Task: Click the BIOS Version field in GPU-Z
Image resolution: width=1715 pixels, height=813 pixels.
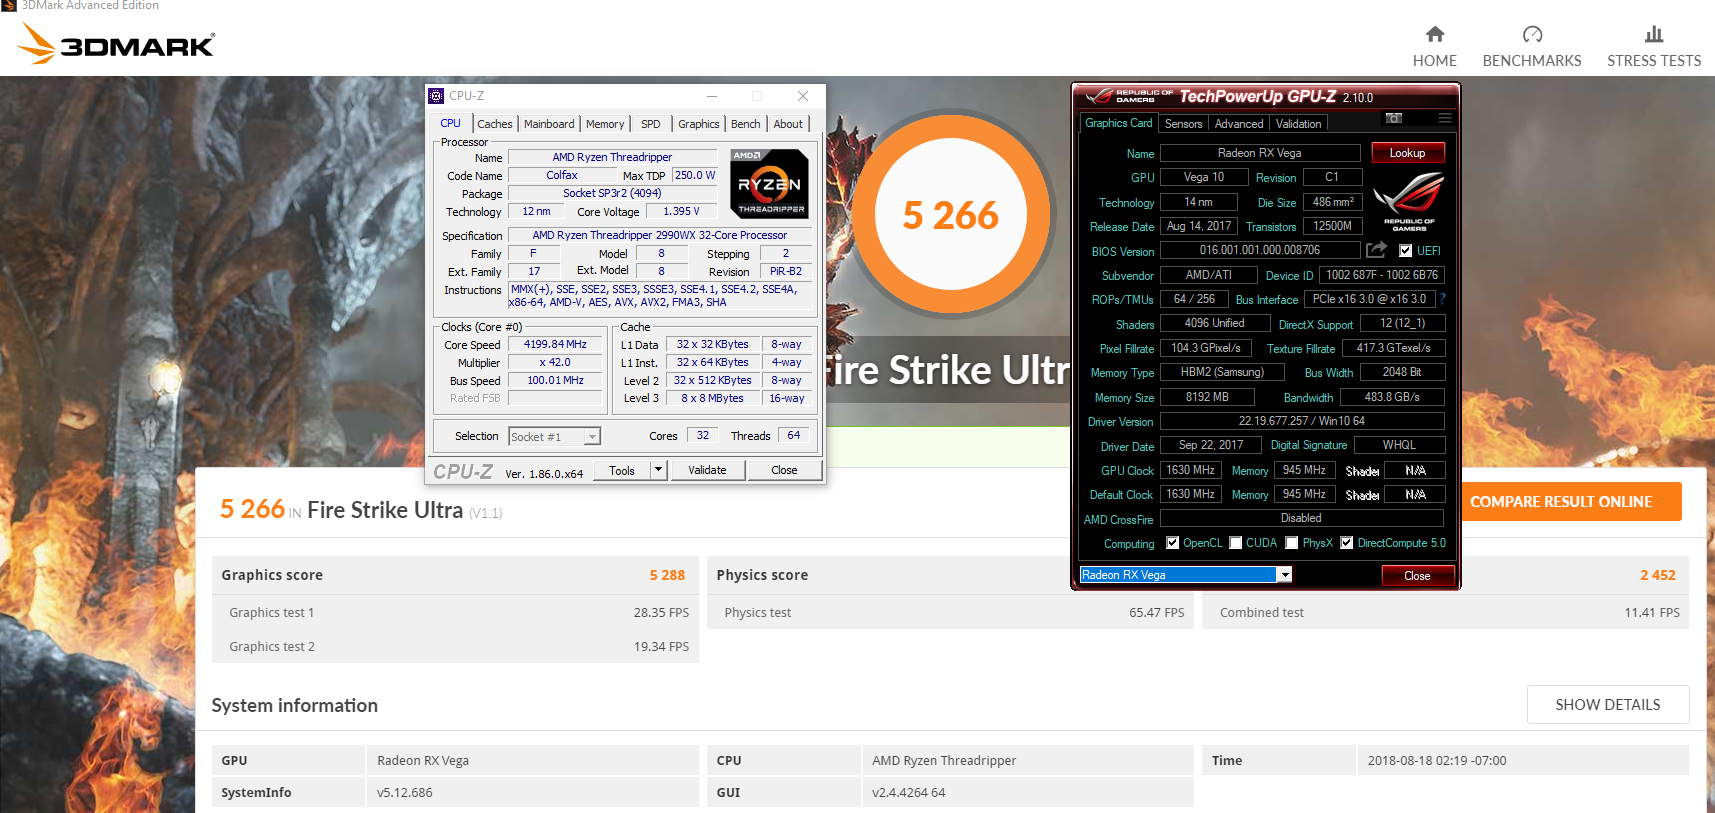Action: coord(1260,250)
